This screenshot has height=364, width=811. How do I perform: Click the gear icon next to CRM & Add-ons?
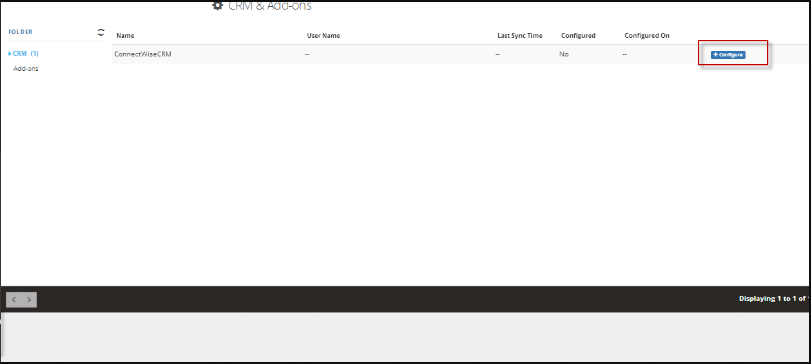(218, 6)
